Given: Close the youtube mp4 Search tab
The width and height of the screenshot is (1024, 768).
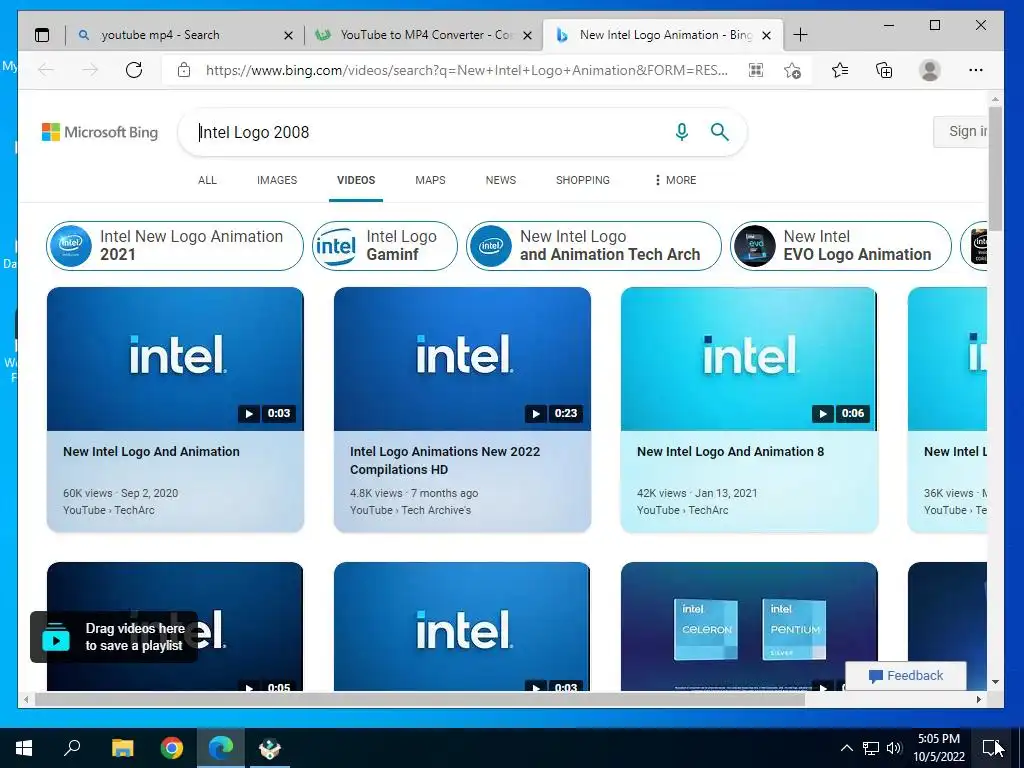Looking at the screenshot, I should pos(288,35).
